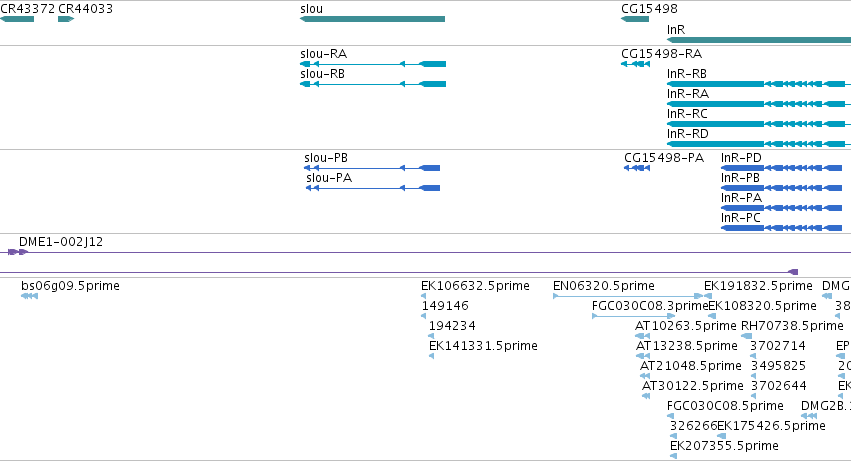Click the CR44033 gene arrow glyph

pyautogui.click(x=66, y=19)
